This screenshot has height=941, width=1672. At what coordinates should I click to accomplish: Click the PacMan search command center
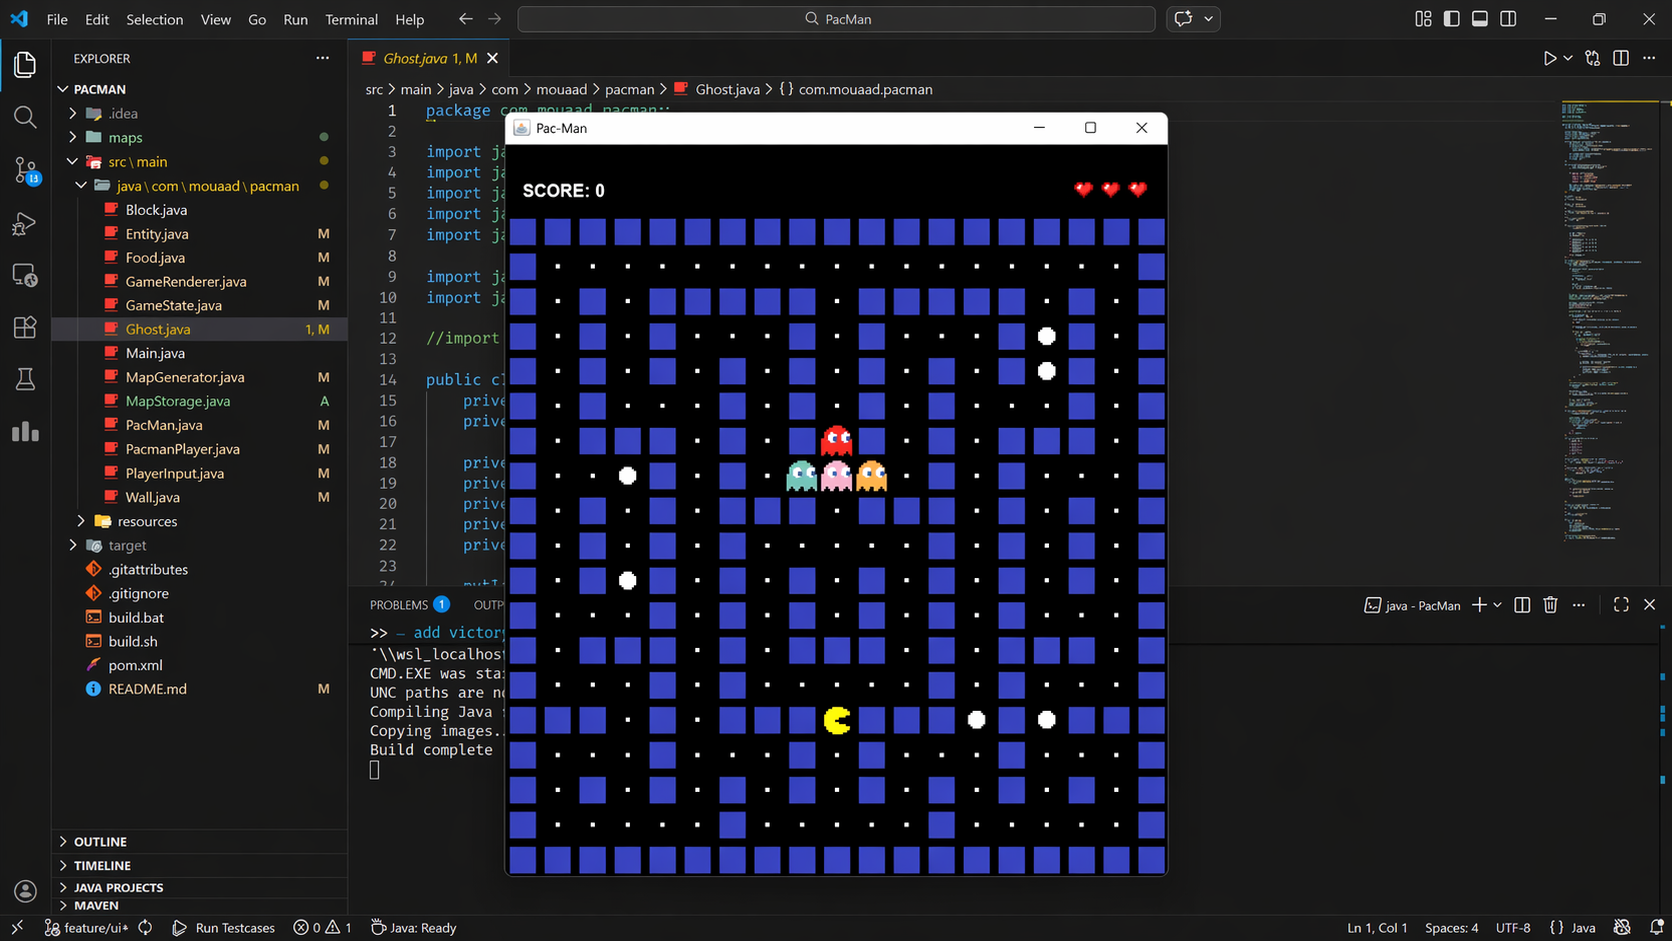[836, 19]
